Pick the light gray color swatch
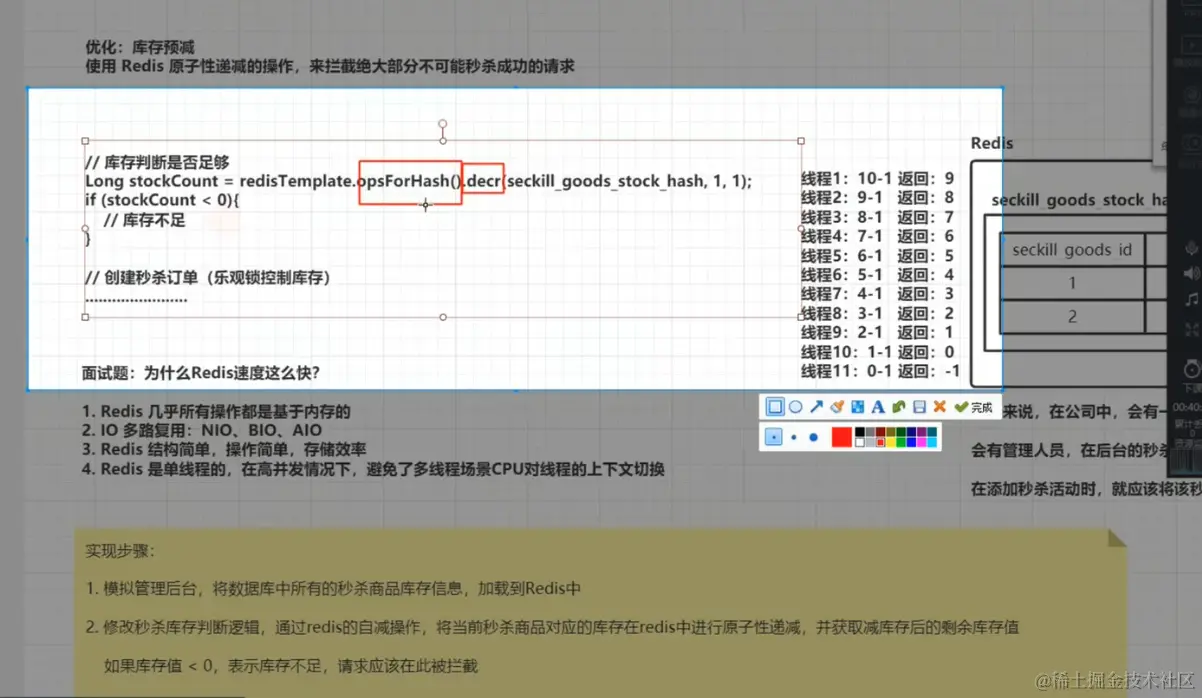This screenshot has height=698, width=1202. [870, 442]
